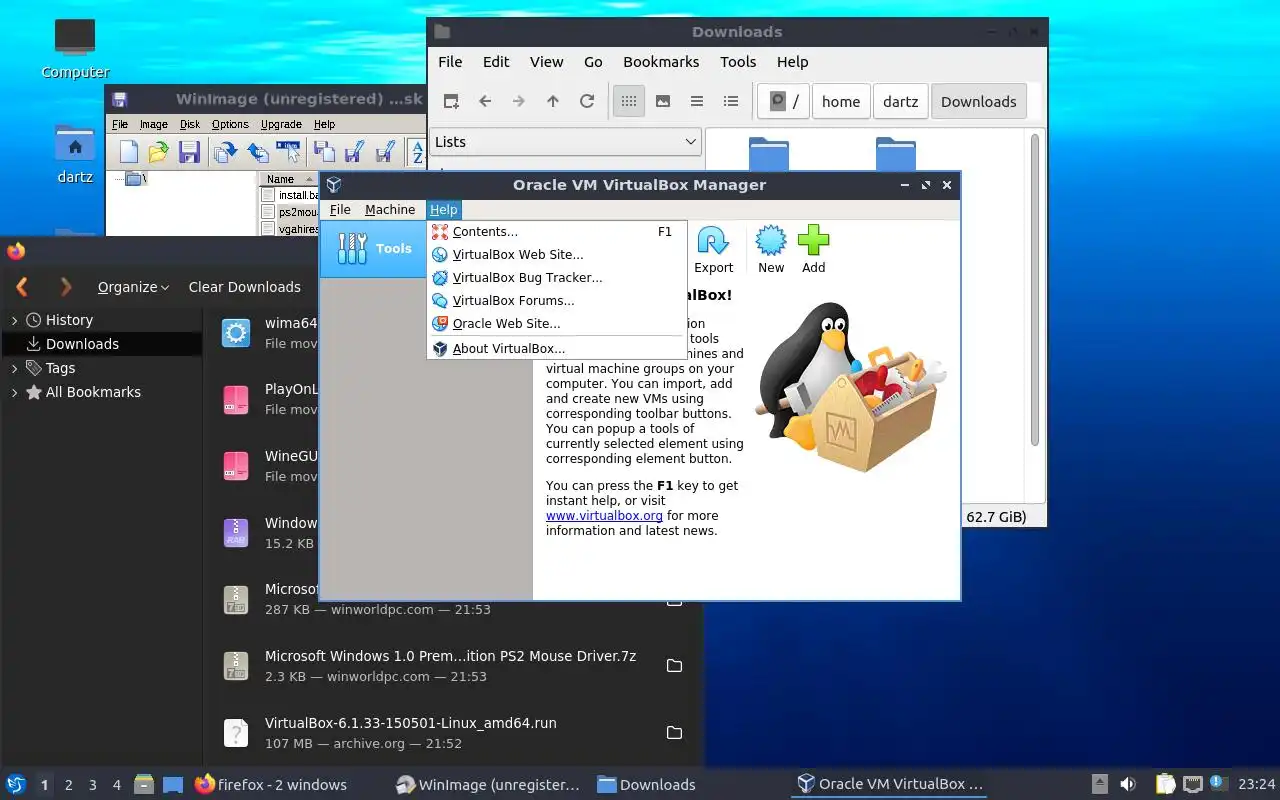Screen dimensions: 1280x800
Task: Open WinImage Image menu
Action: point(153,125)
